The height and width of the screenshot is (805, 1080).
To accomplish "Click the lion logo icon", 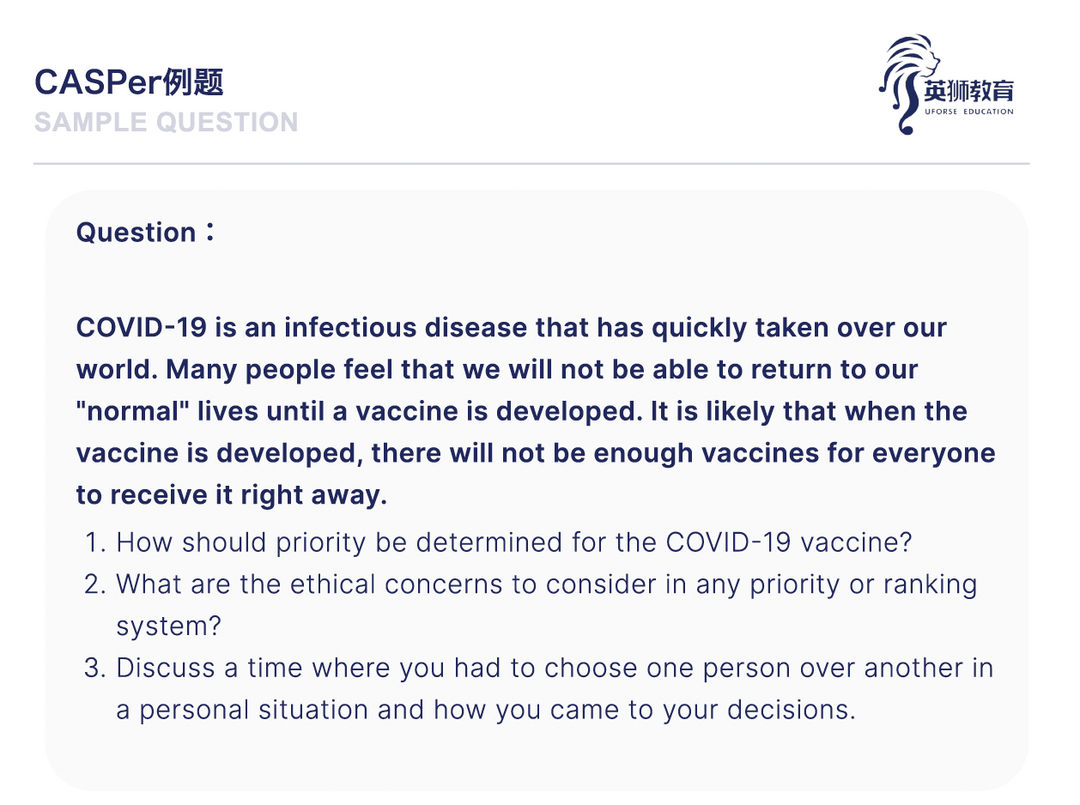I will click(x=907, y=84).
